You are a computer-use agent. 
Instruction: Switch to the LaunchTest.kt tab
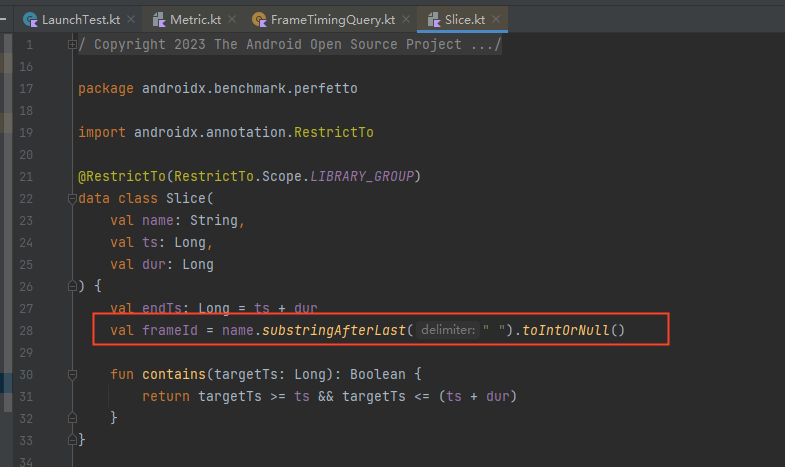(78, 19)
